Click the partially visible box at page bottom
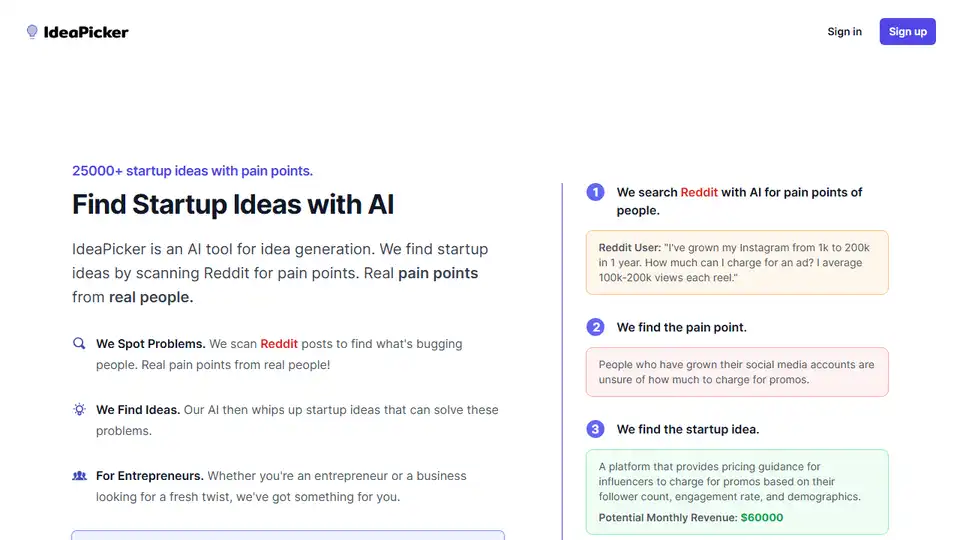960x540 pixels. coord(288,535)
